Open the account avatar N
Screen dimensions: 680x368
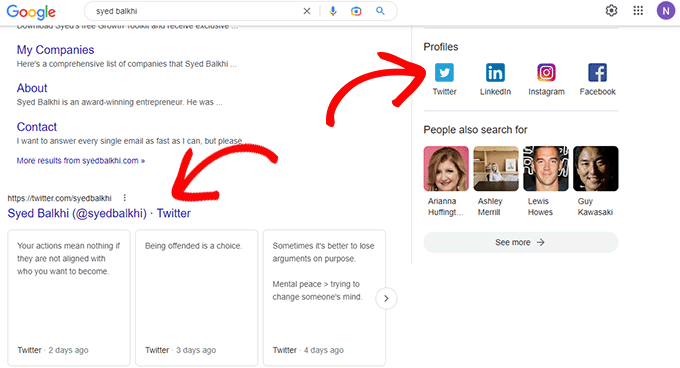tap(665, 11)
